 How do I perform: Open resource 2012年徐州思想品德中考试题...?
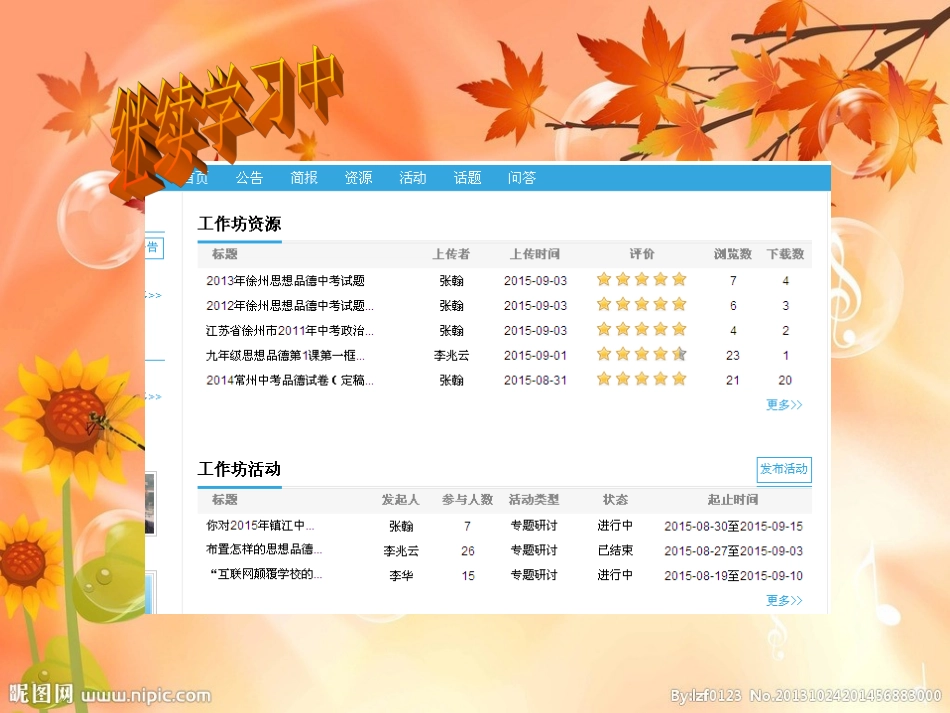[x=290, y=305]
